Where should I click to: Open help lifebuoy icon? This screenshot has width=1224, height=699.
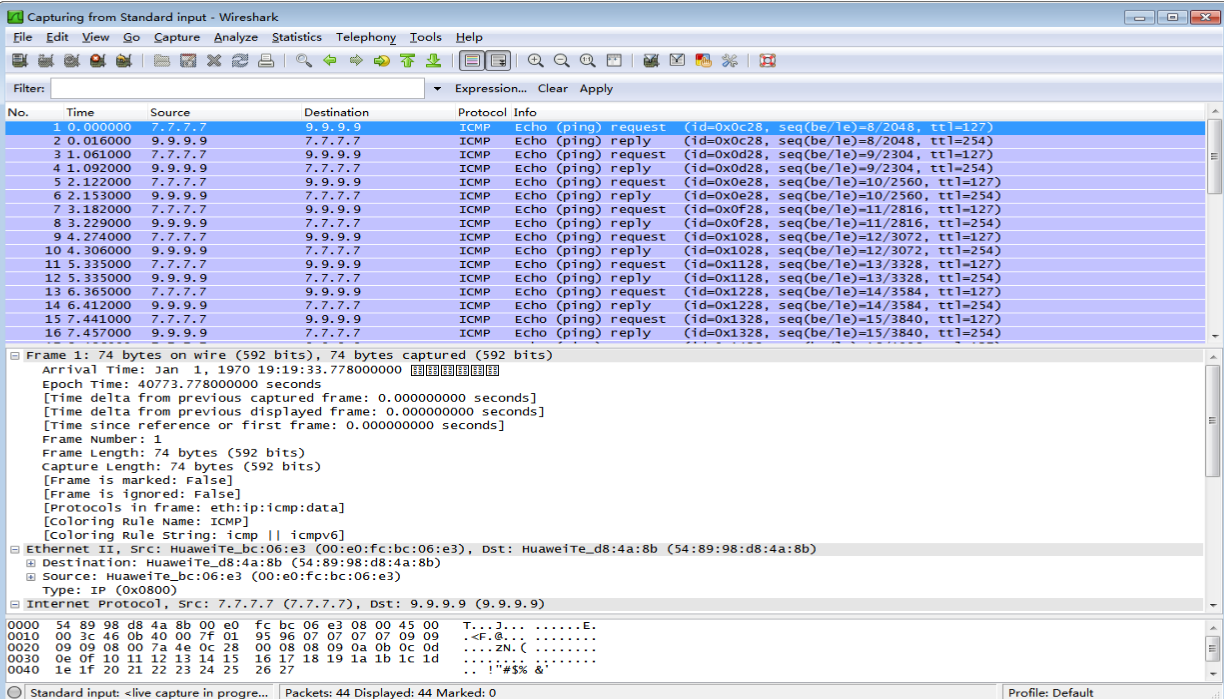(768, 61)
